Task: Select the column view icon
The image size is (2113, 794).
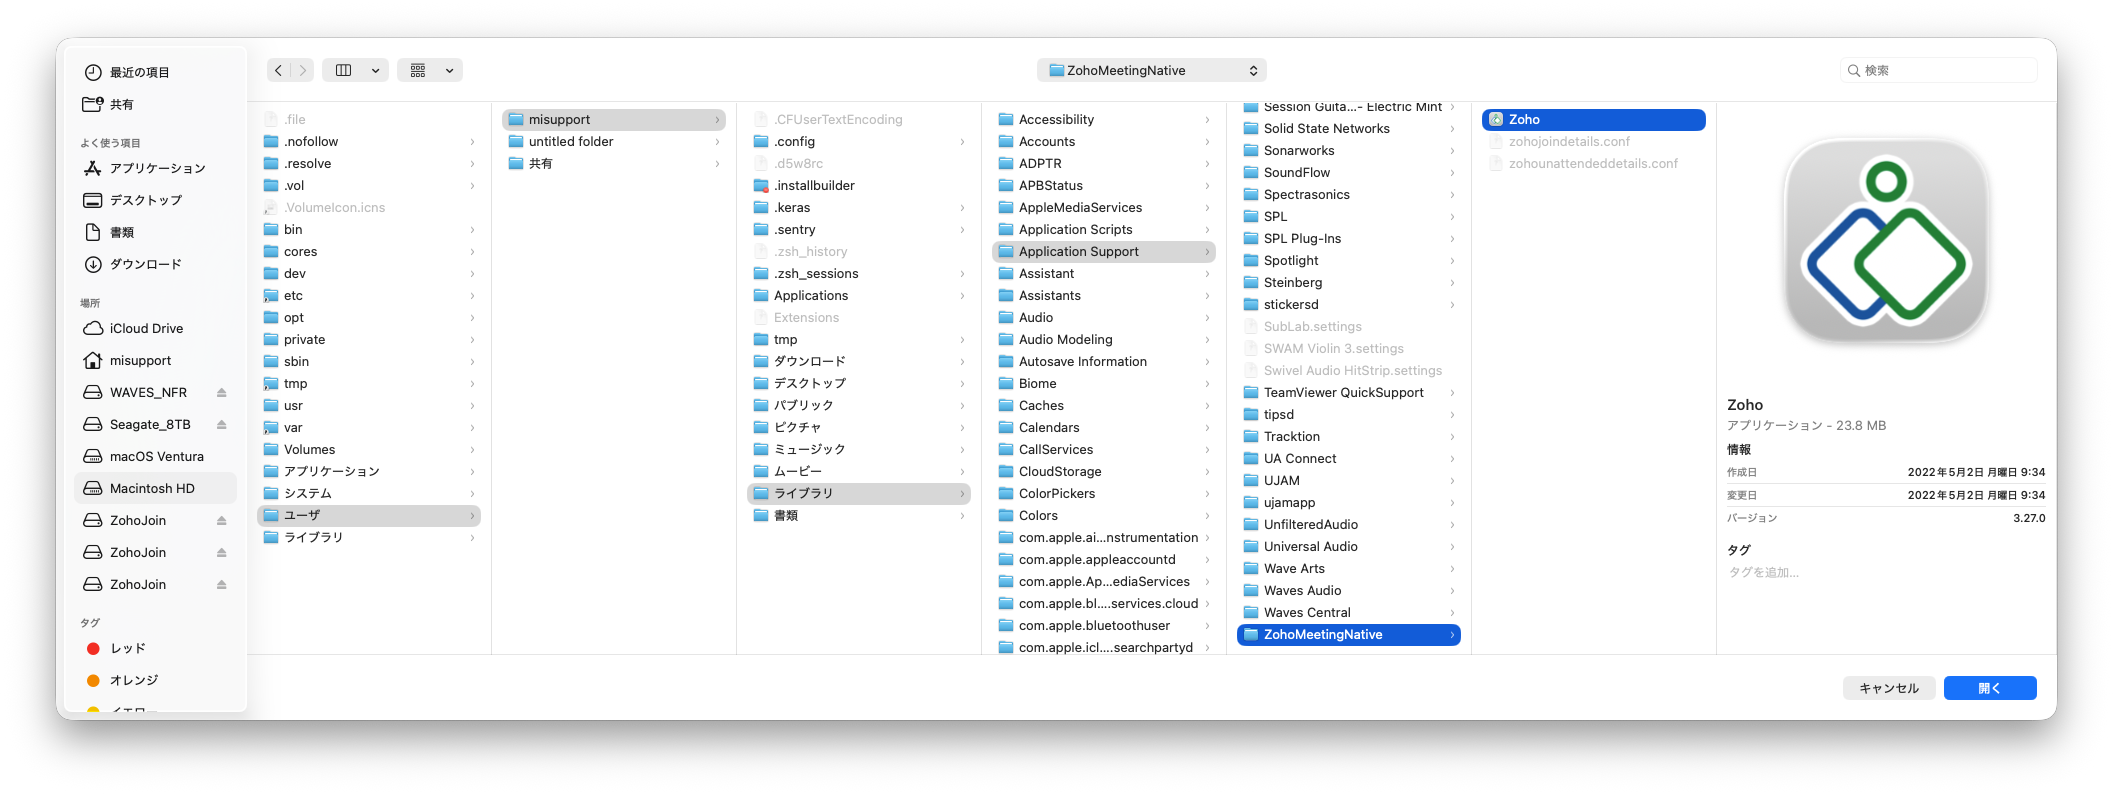Action: [344, 70]
